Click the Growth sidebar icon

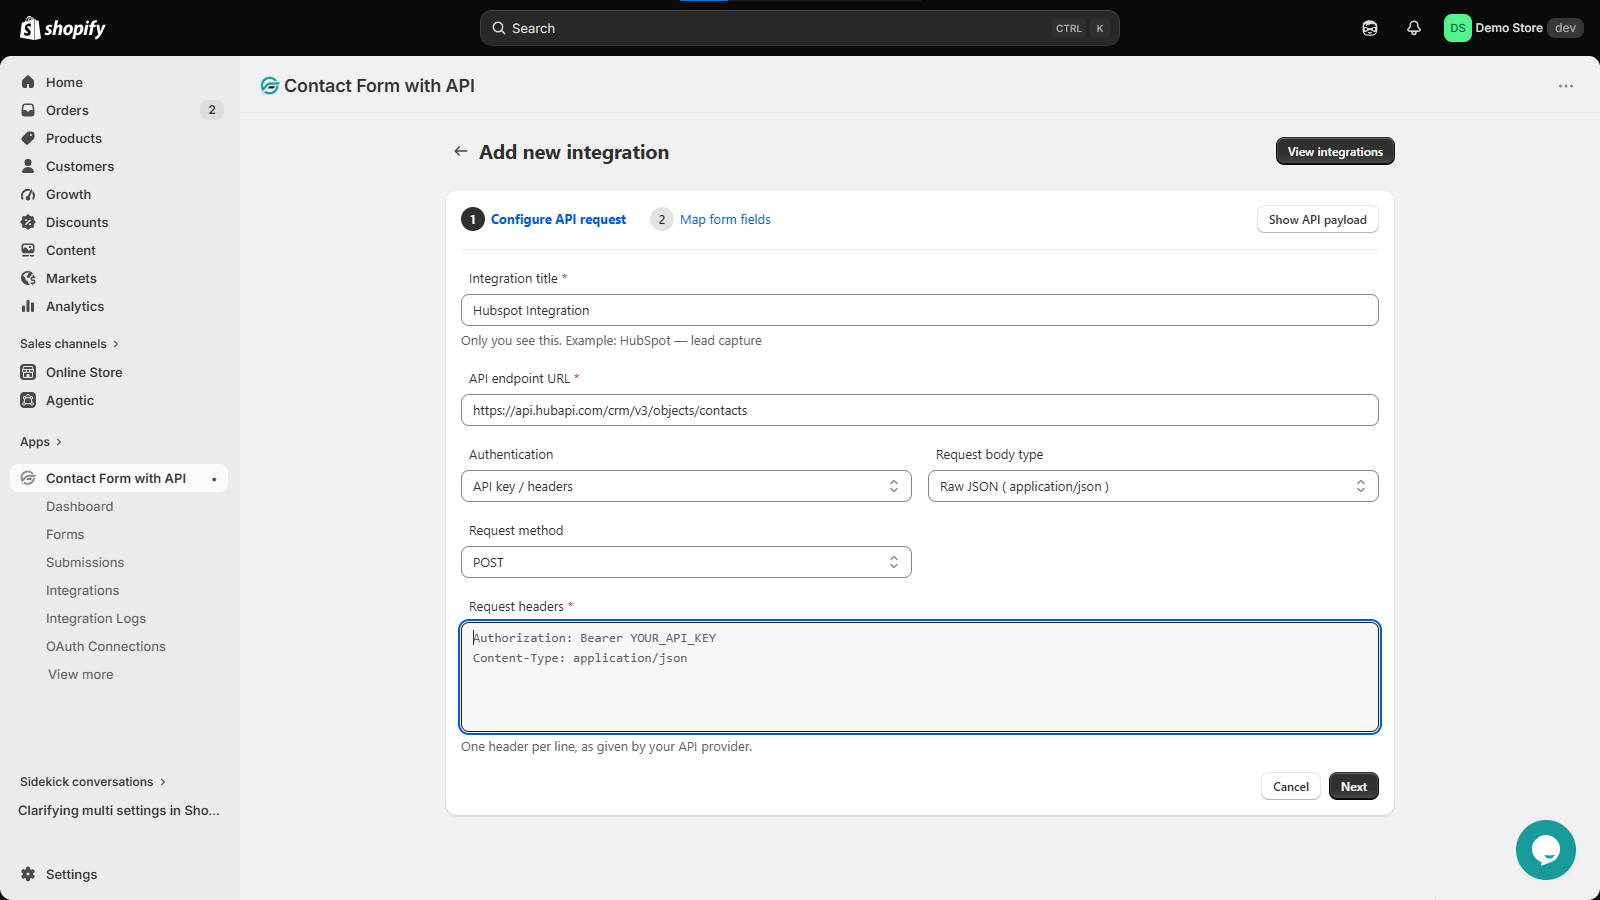click(x=28, y=194)
